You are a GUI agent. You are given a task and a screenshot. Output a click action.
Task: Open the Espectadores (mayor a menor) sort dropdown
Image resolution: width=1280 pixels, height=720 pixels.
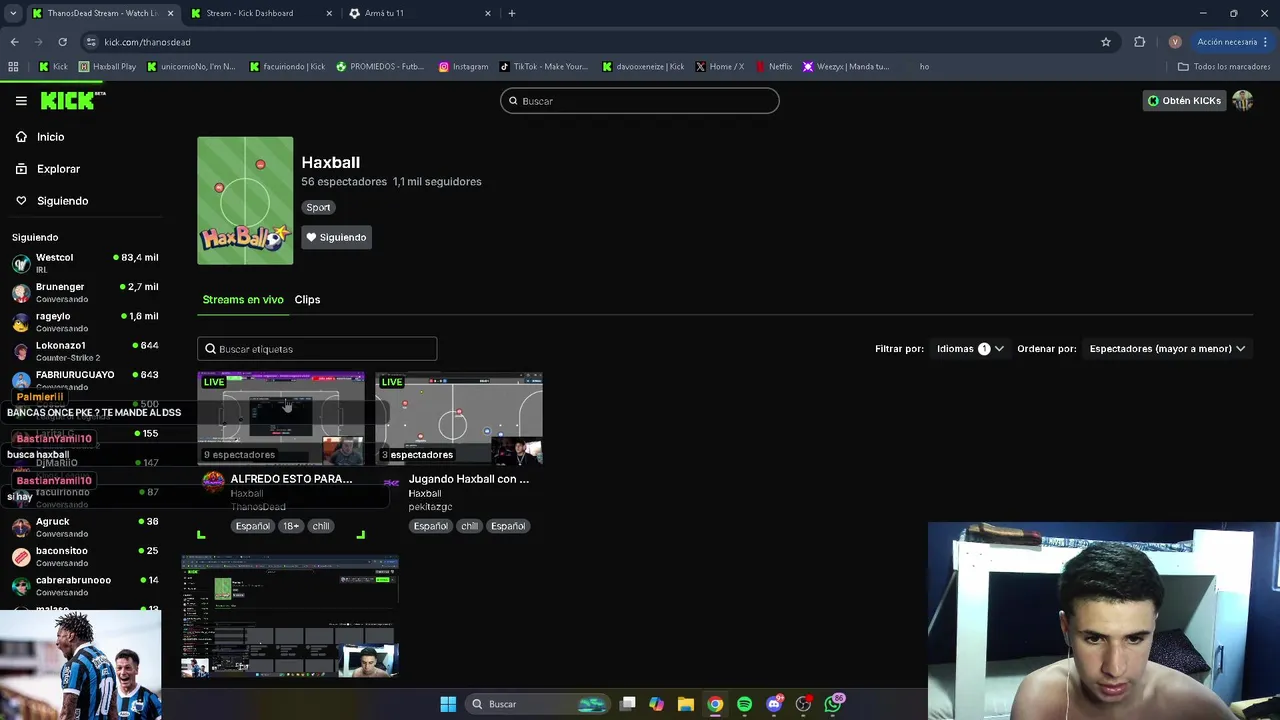[1167, 349]
